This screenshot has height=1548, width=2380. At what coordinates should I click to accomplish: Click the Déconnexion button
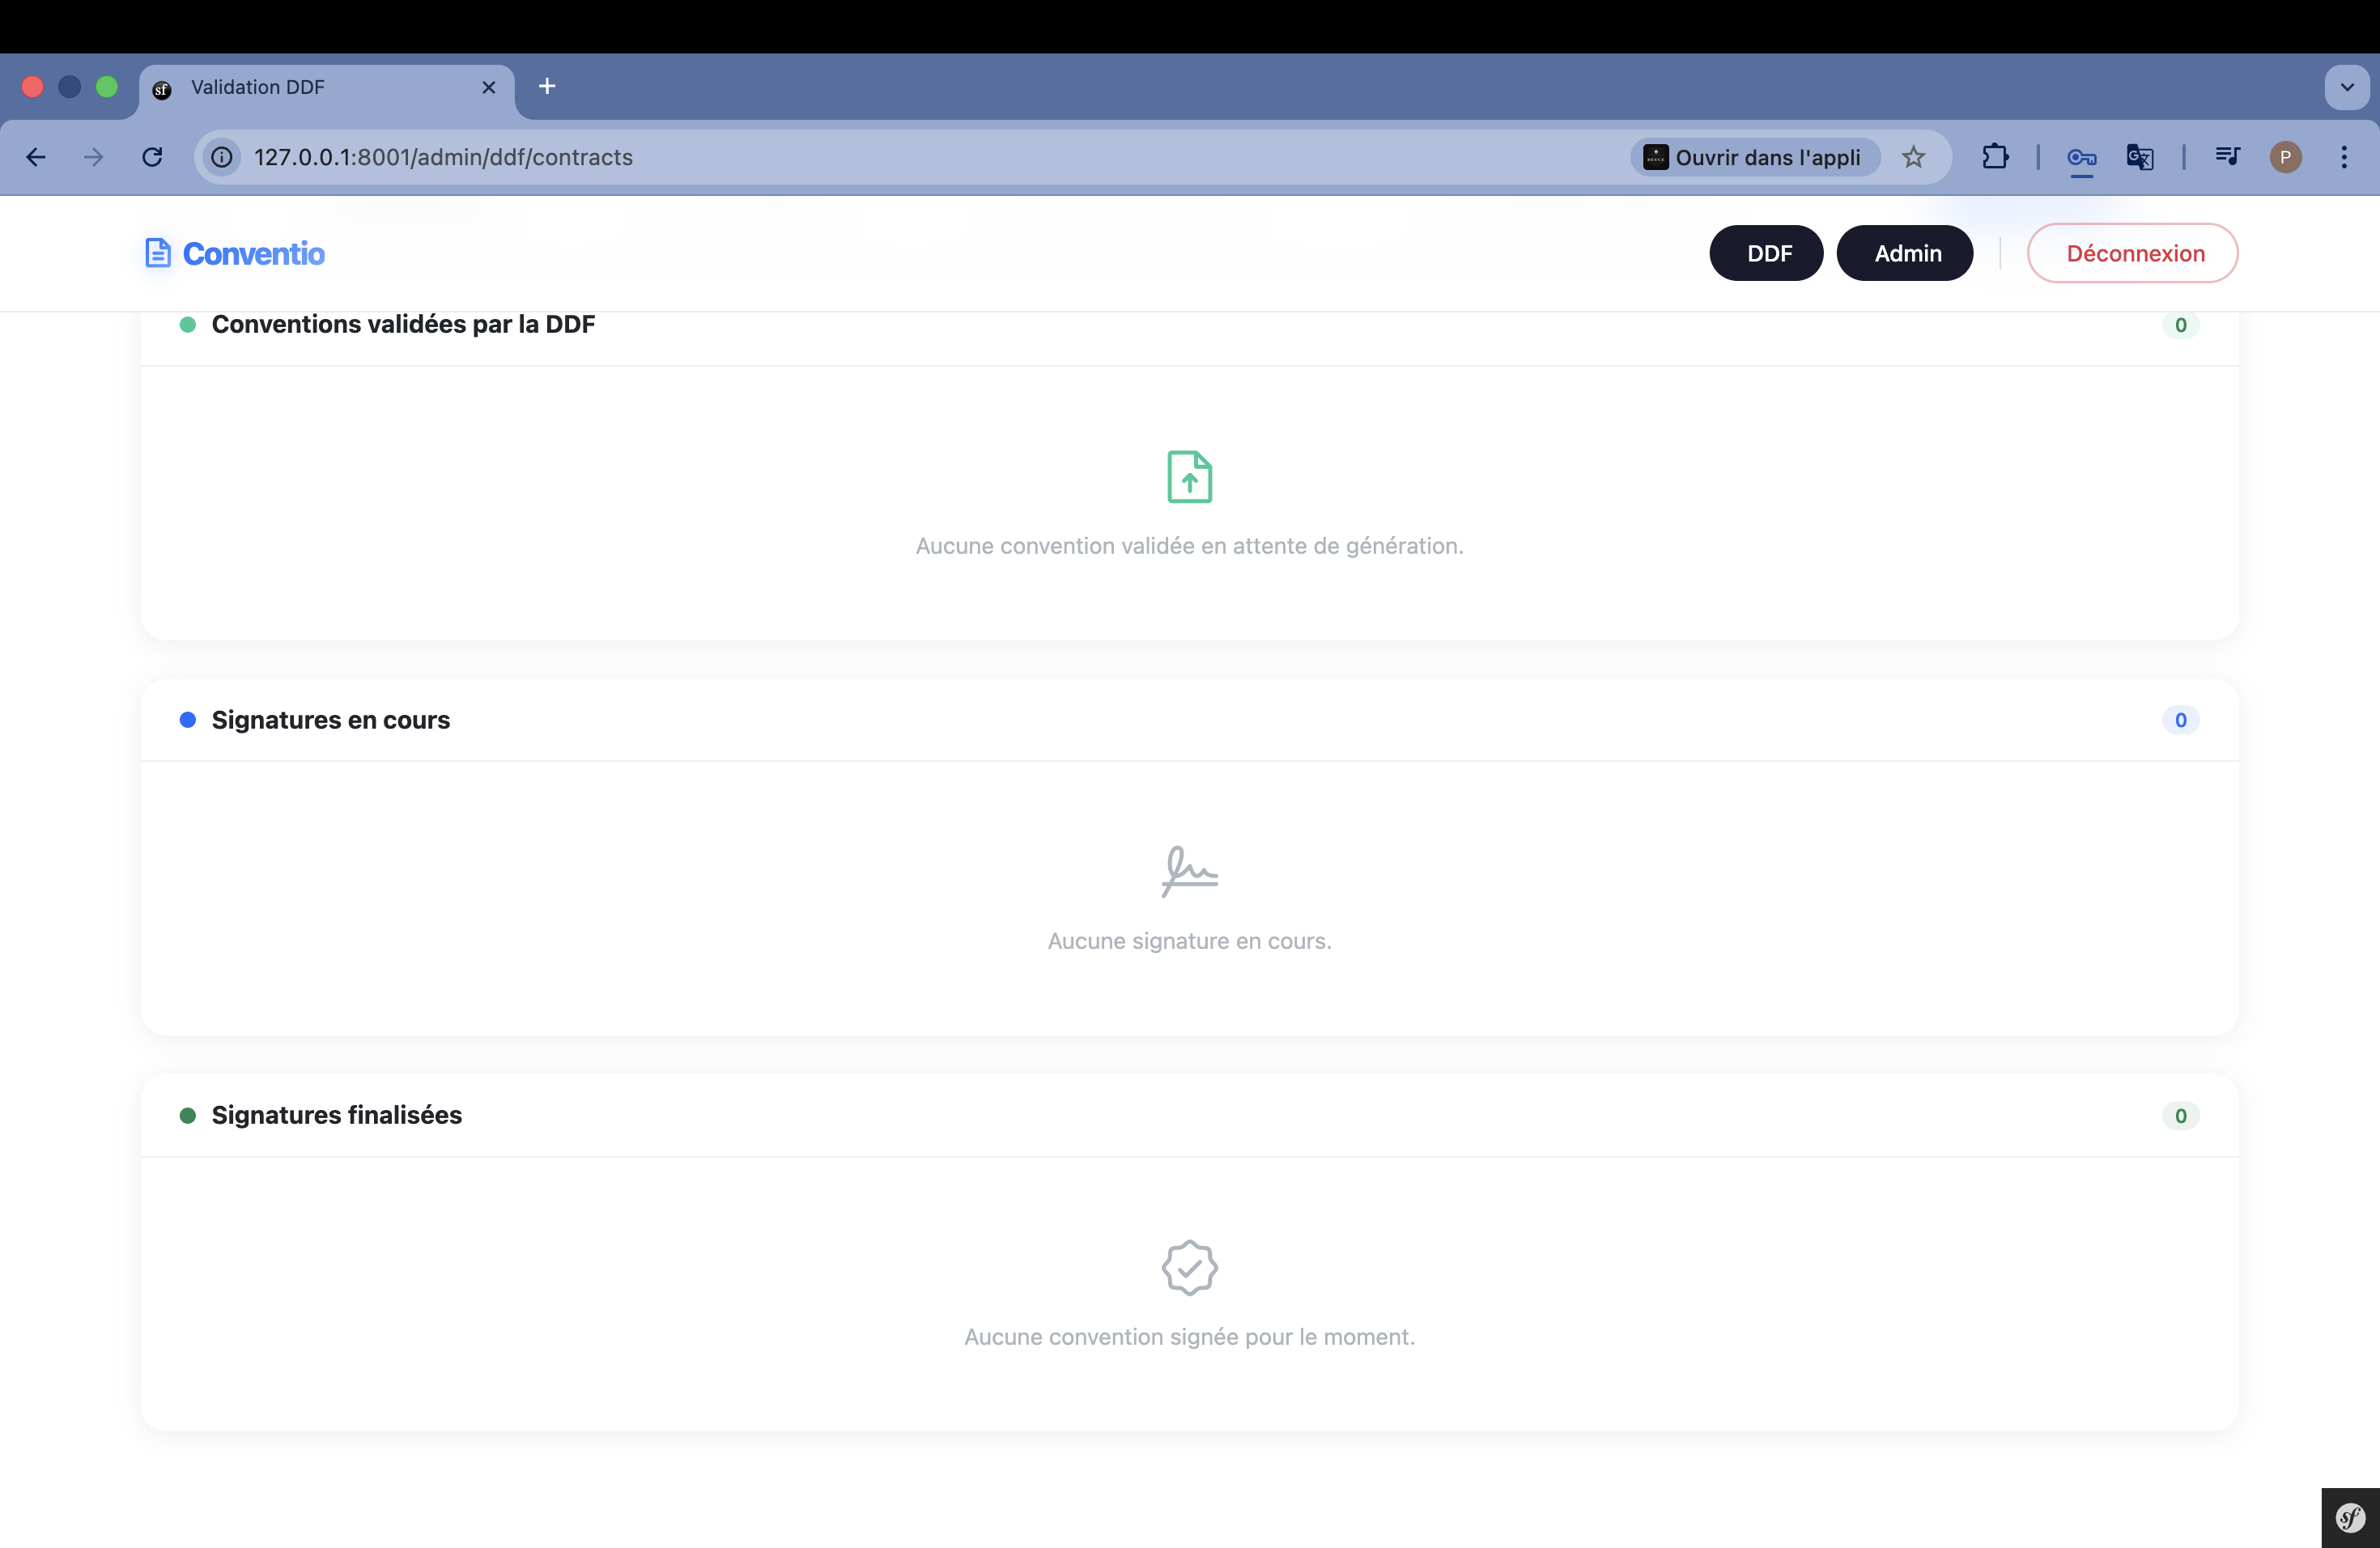(x=2132, y=253)
